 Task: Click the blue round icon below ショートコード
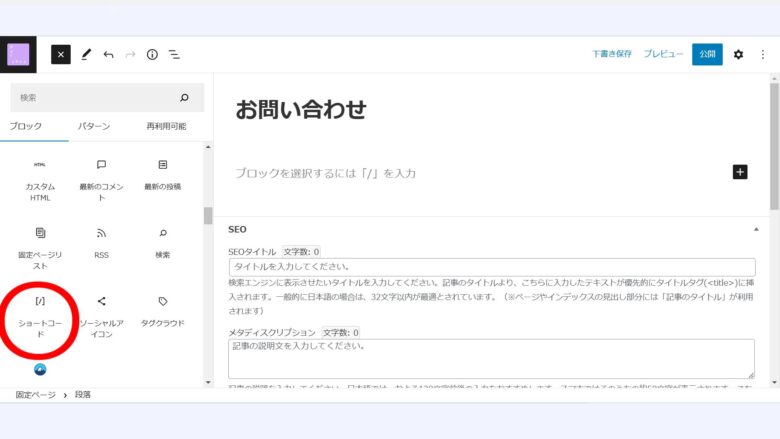coord(40,369)
